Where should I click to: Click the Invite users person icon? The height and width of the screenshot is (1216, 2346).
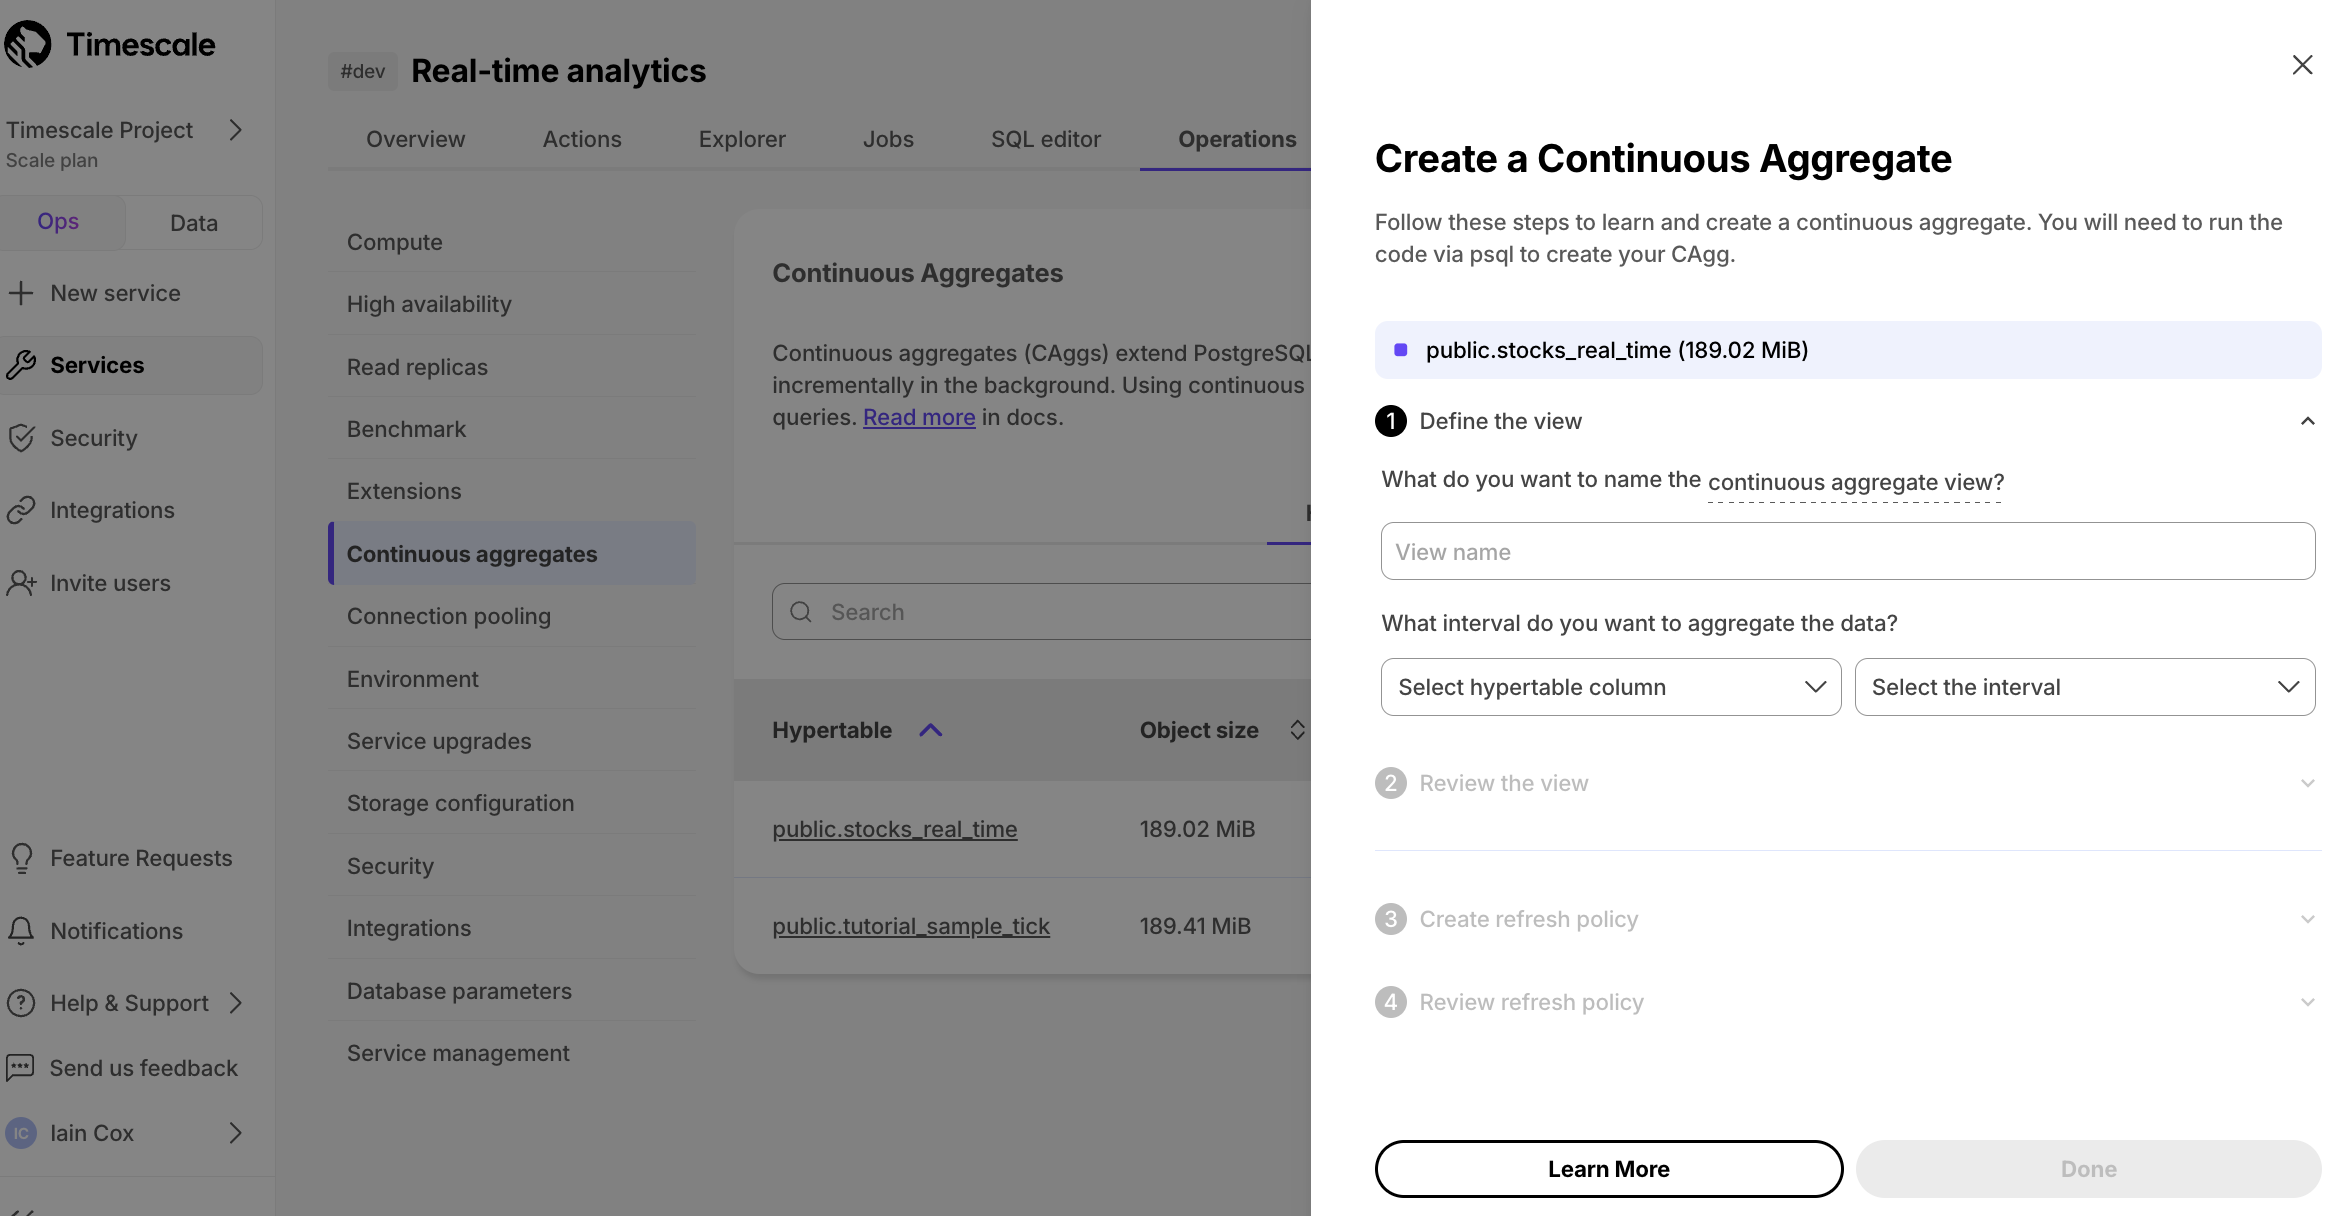21,583
